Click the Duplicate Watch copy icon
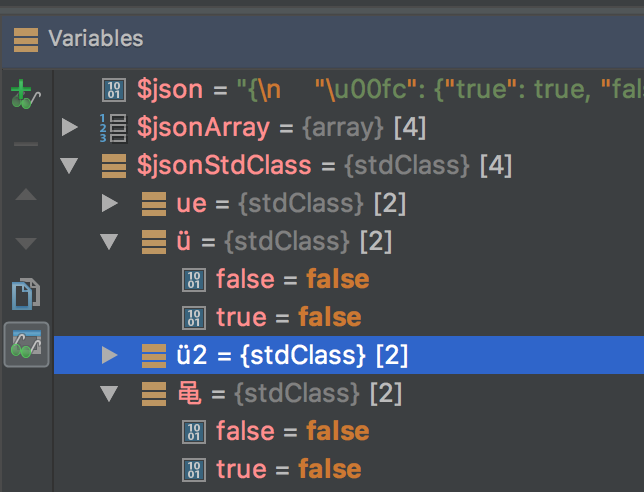The height and width of the screenshot is (492, 644). [25, 294]
